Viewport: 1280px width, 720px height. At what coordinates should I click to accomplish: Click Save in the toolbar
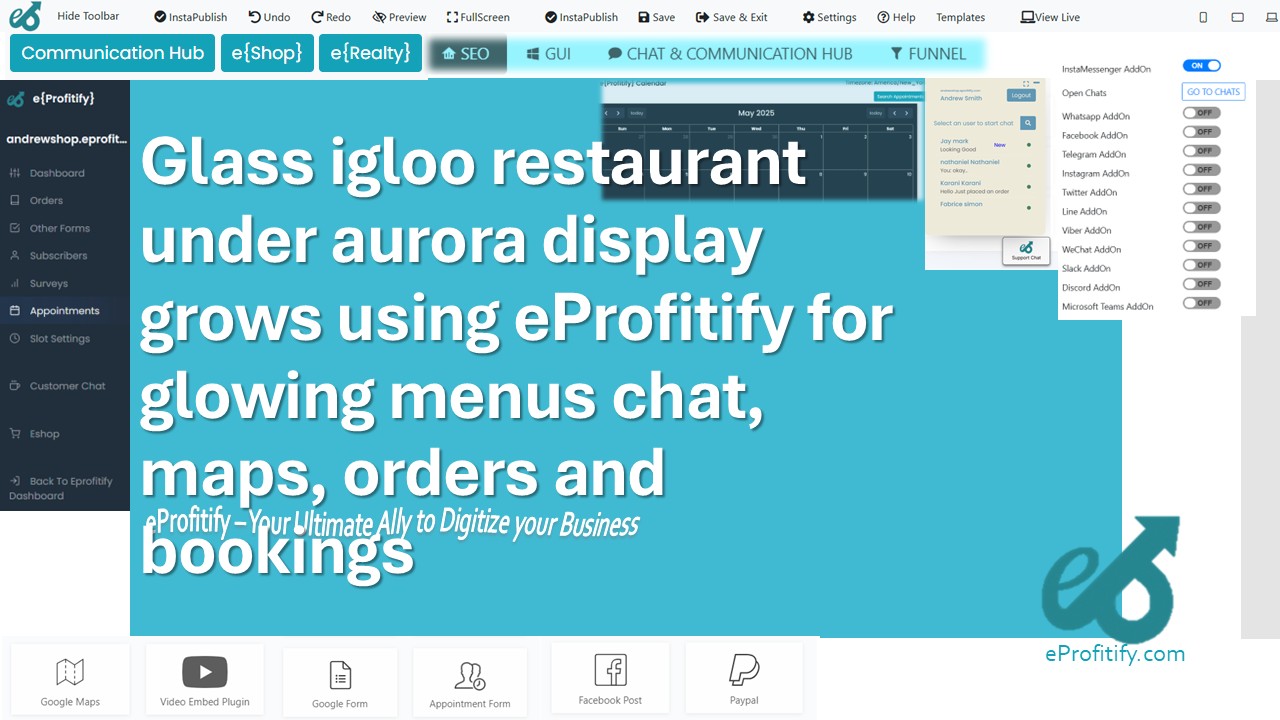click(656, 17)
